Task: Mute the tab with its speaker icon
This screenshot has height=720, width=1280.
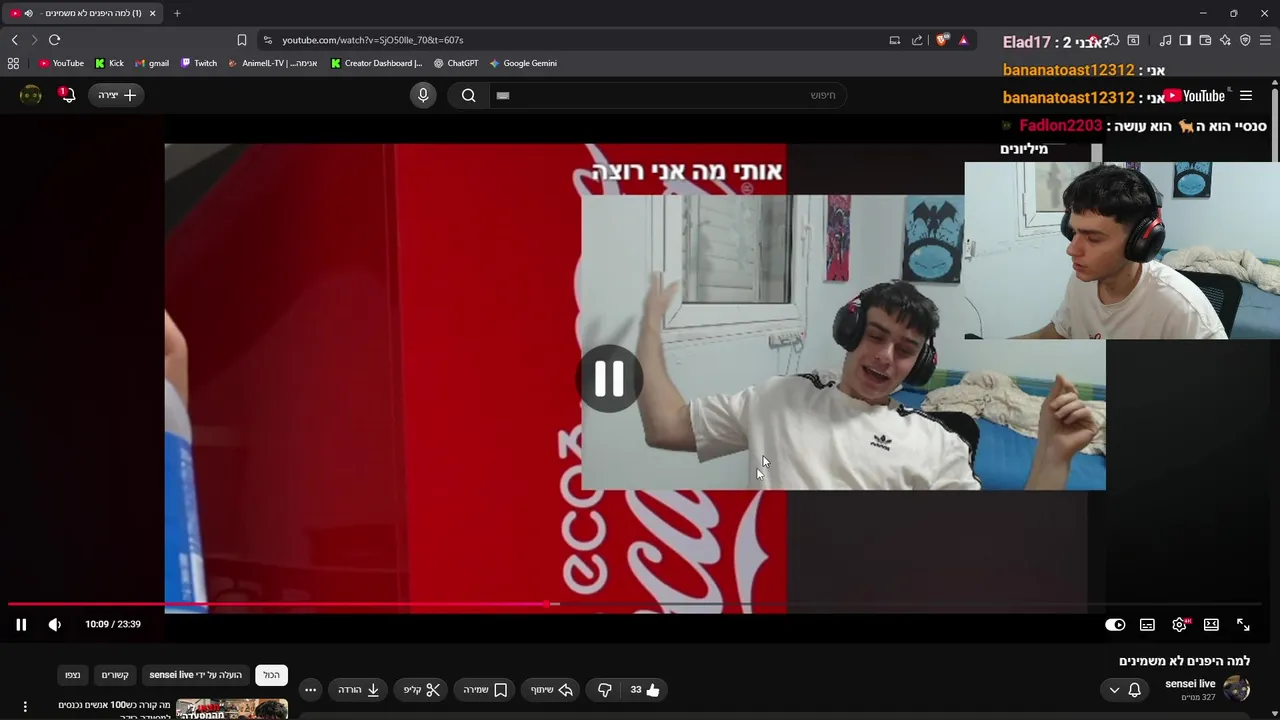Action: 28,13
